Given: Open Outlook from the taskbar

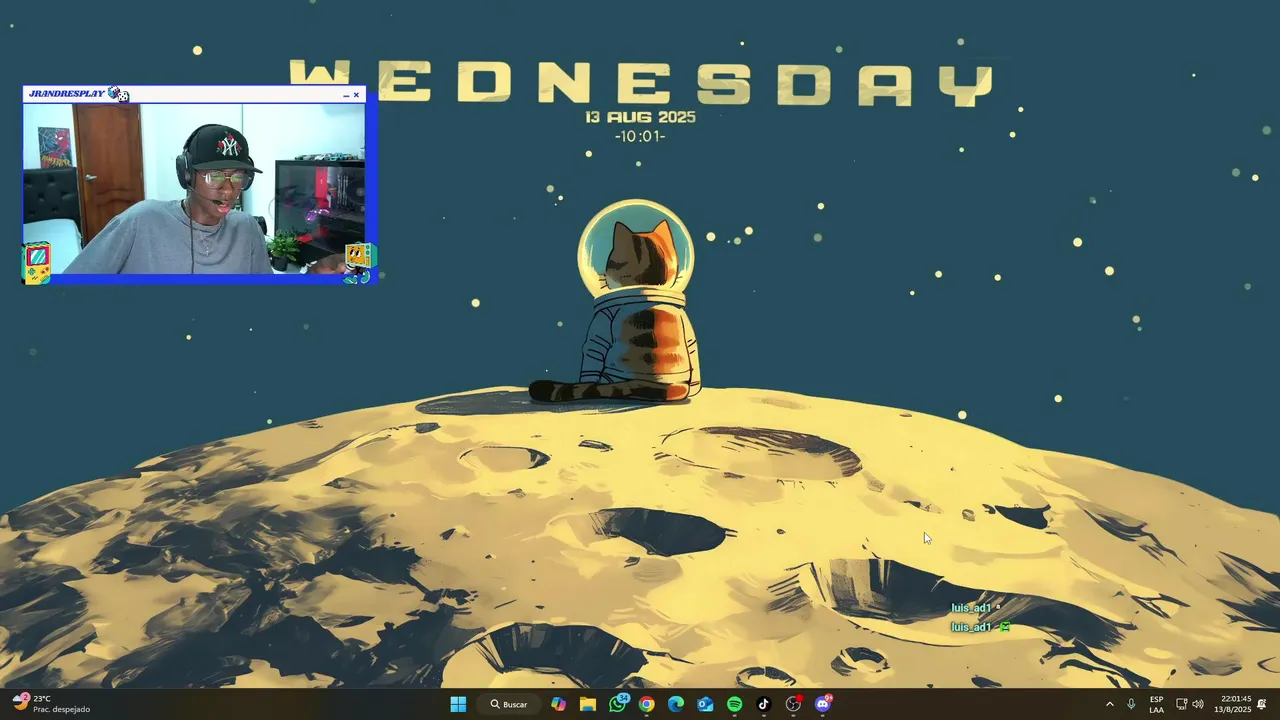Looking at the screenshot, I should [x=705, y=704].
